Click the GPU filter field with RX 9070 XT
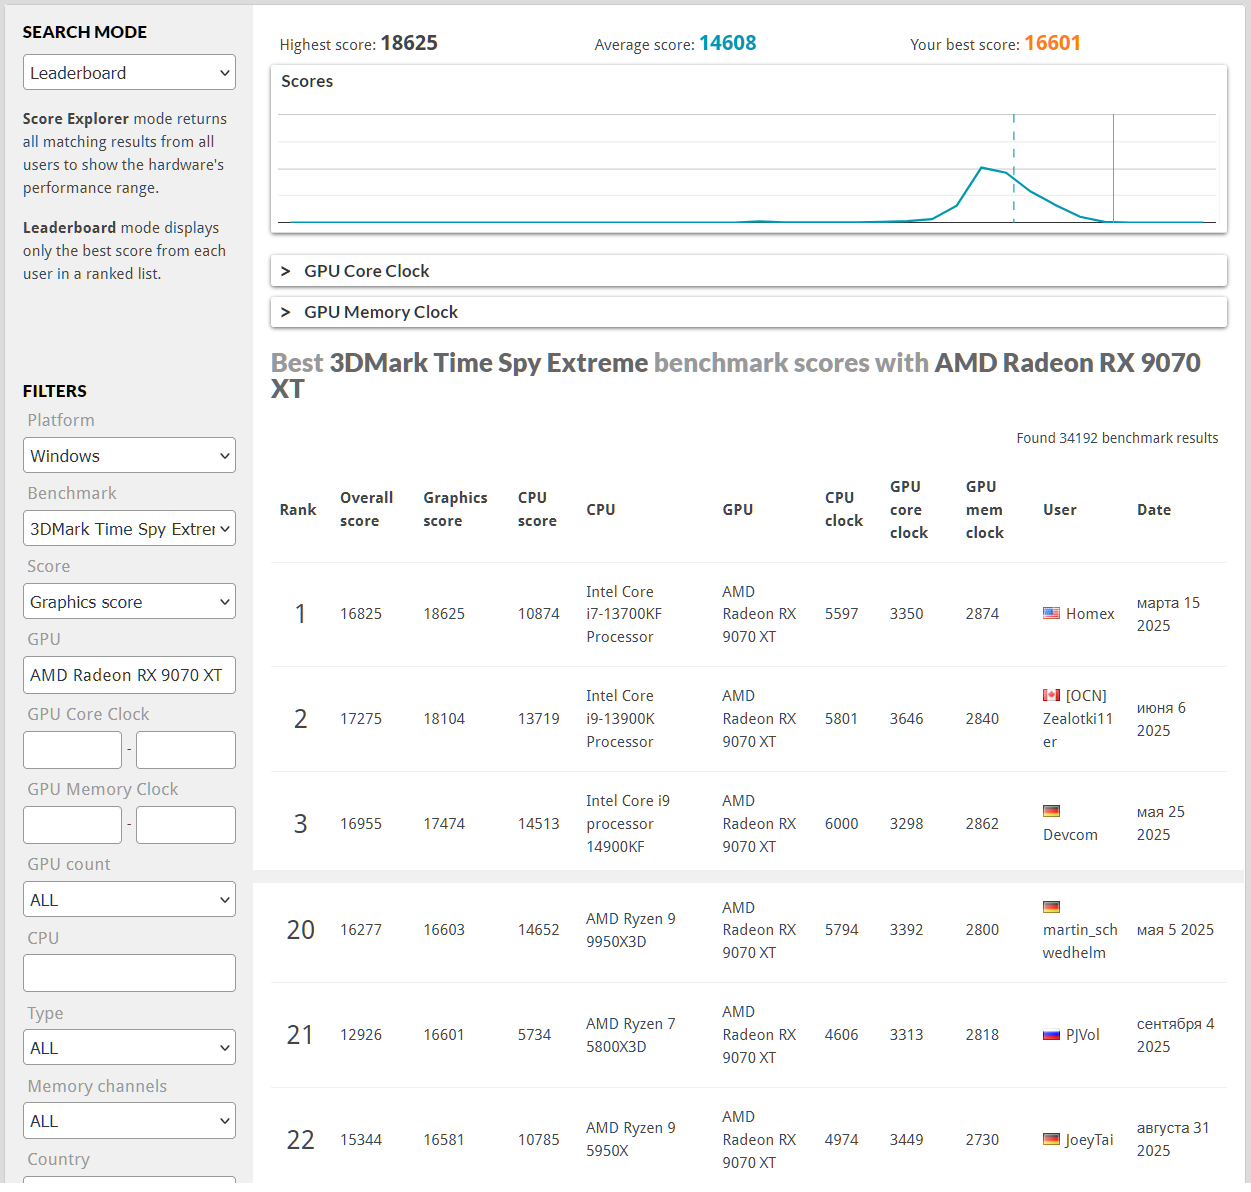This screenshot has width=1251, height=1192. (x=129, y=675)
